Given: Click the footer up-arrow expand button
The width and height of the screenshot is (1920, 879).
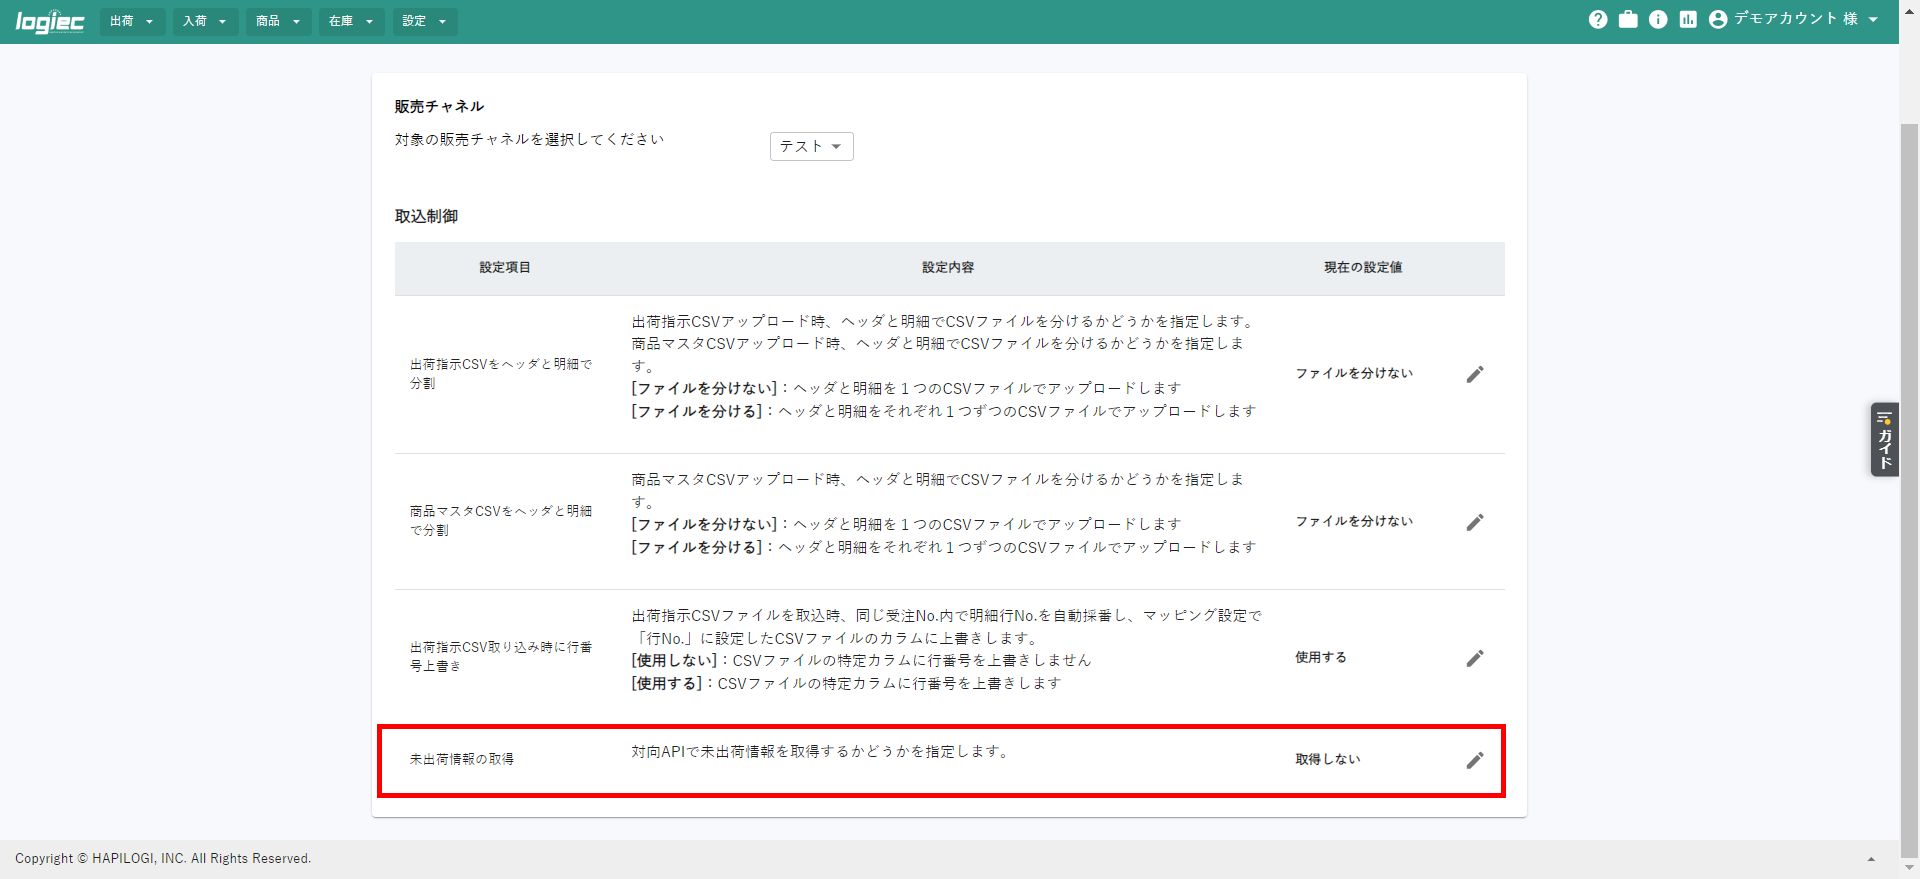Looking at the screenshot, I should click(1871, 859).
